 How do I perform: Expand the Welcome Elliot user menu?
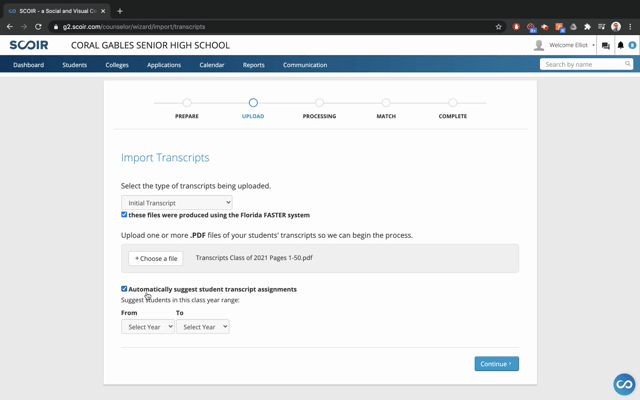coord(571,45)
